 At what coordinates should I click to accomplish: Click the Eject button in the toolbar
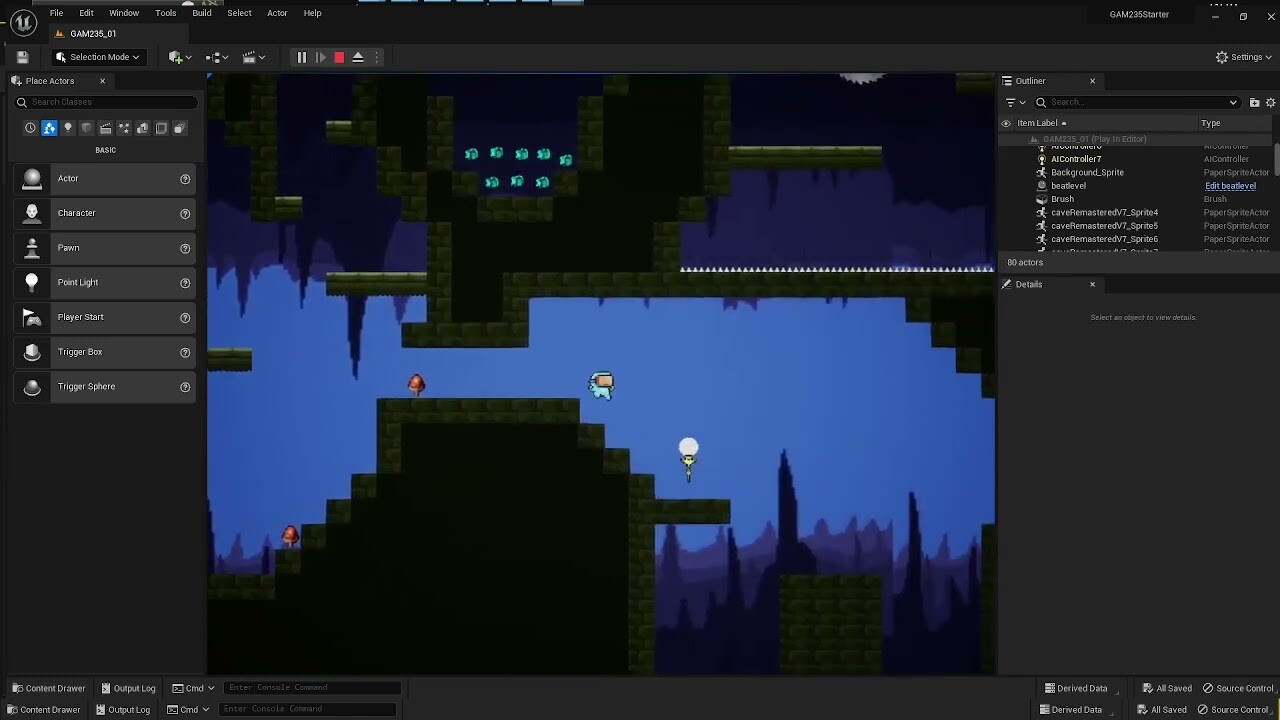pyautogui.click(x=358, y=57)
